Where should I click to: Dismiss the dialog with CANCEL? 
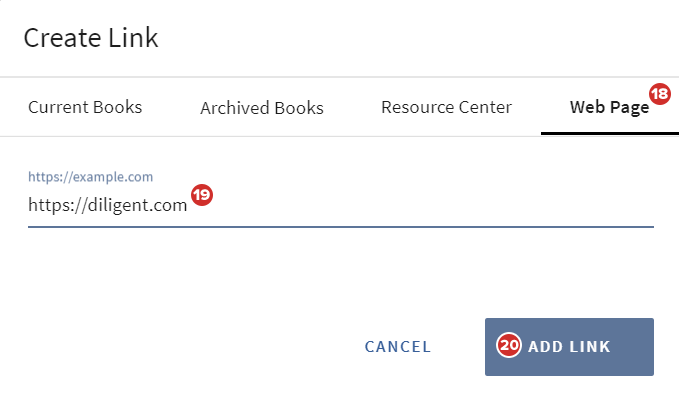(398, 347)
